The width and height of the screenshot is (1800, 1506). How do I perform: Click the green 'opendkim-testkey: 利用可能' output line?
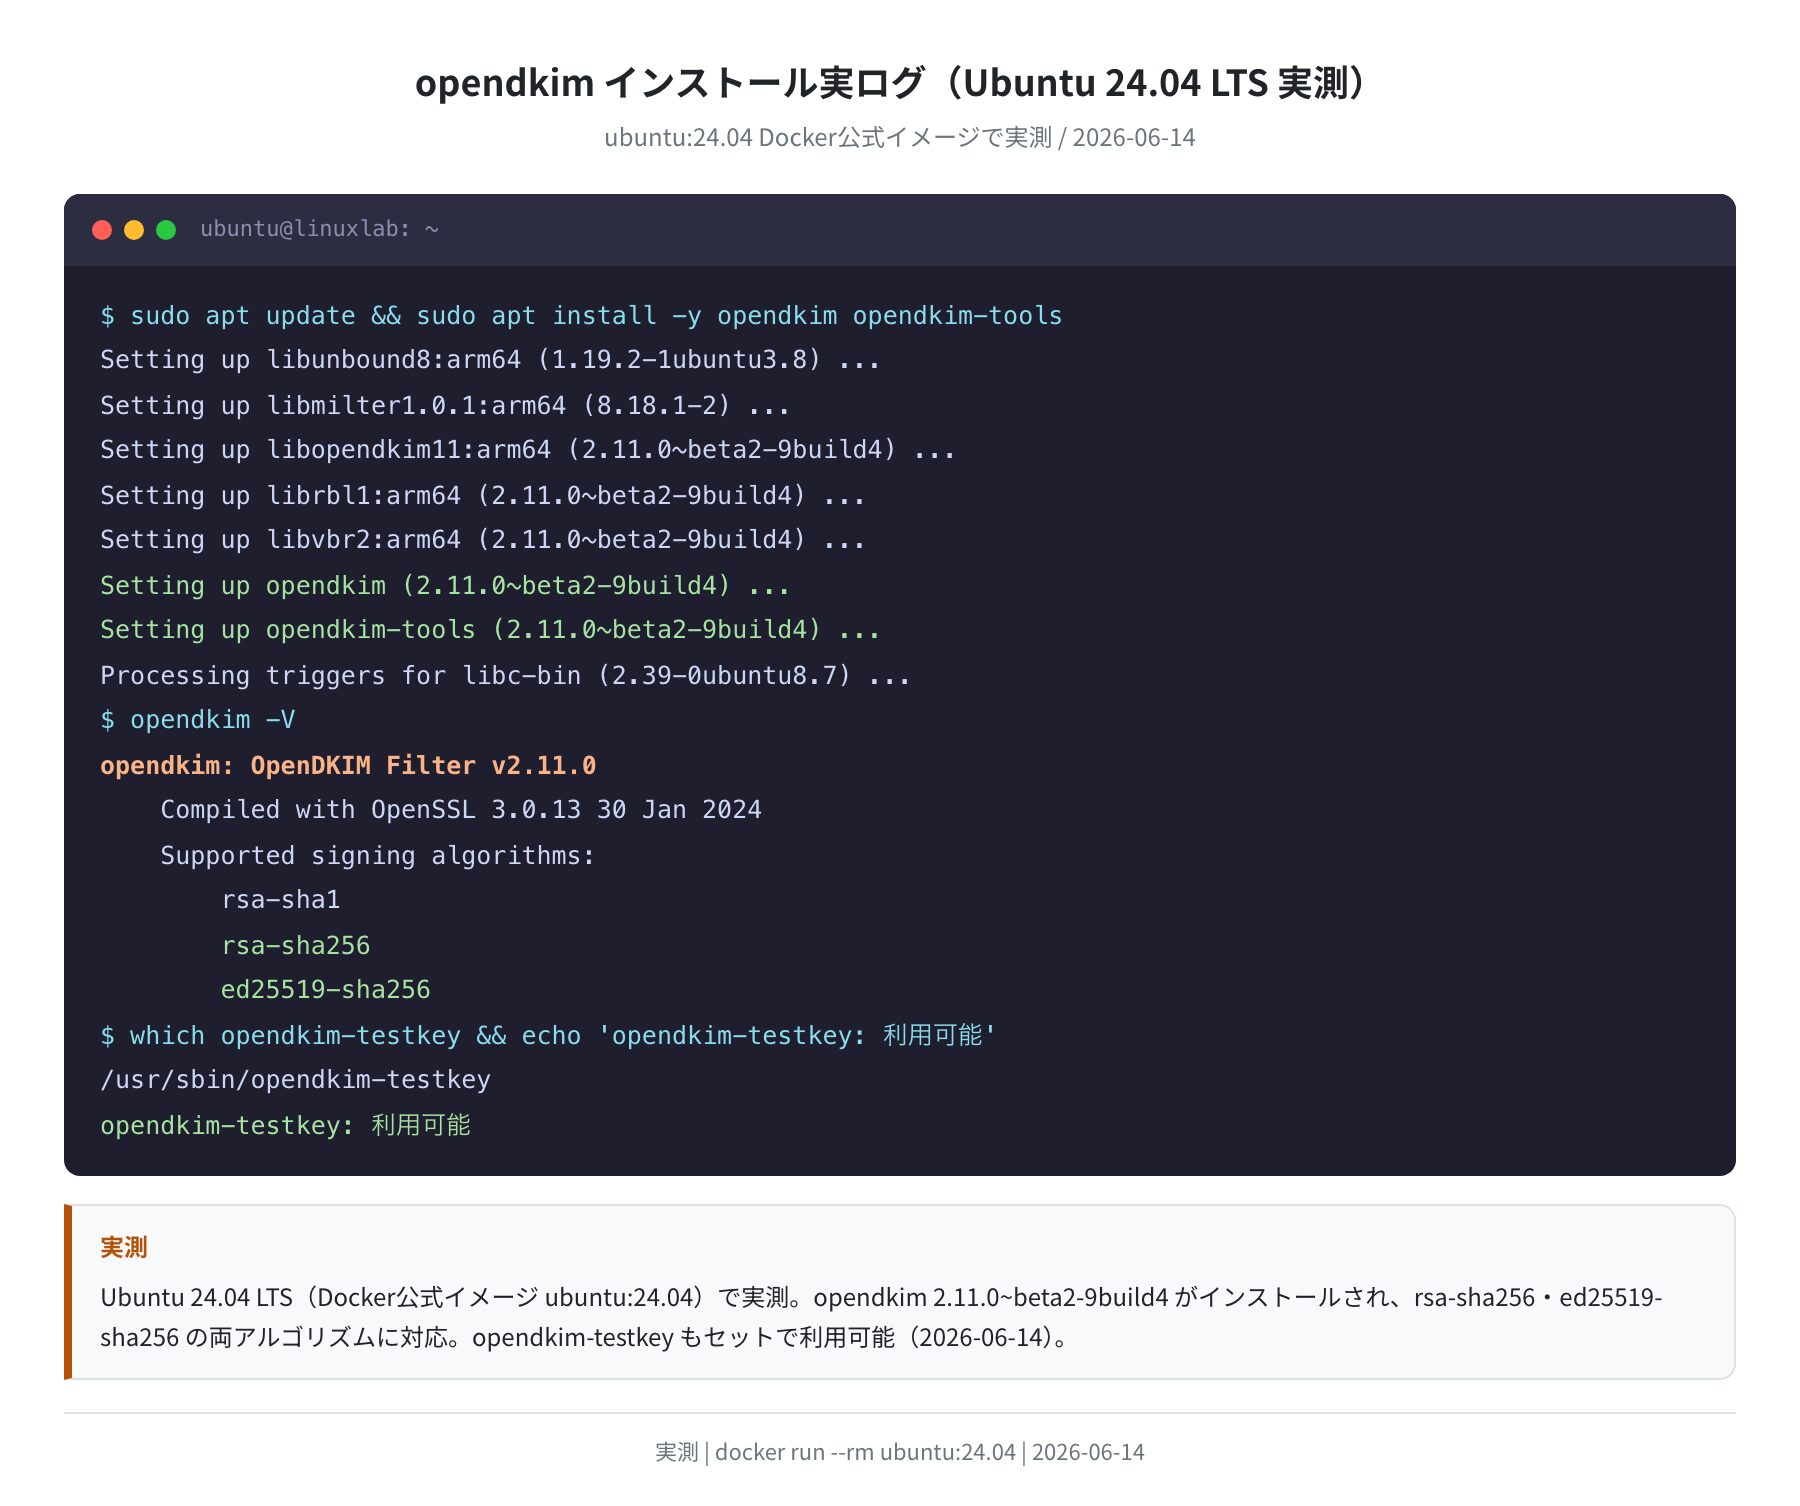click(x=286, y=1125)
